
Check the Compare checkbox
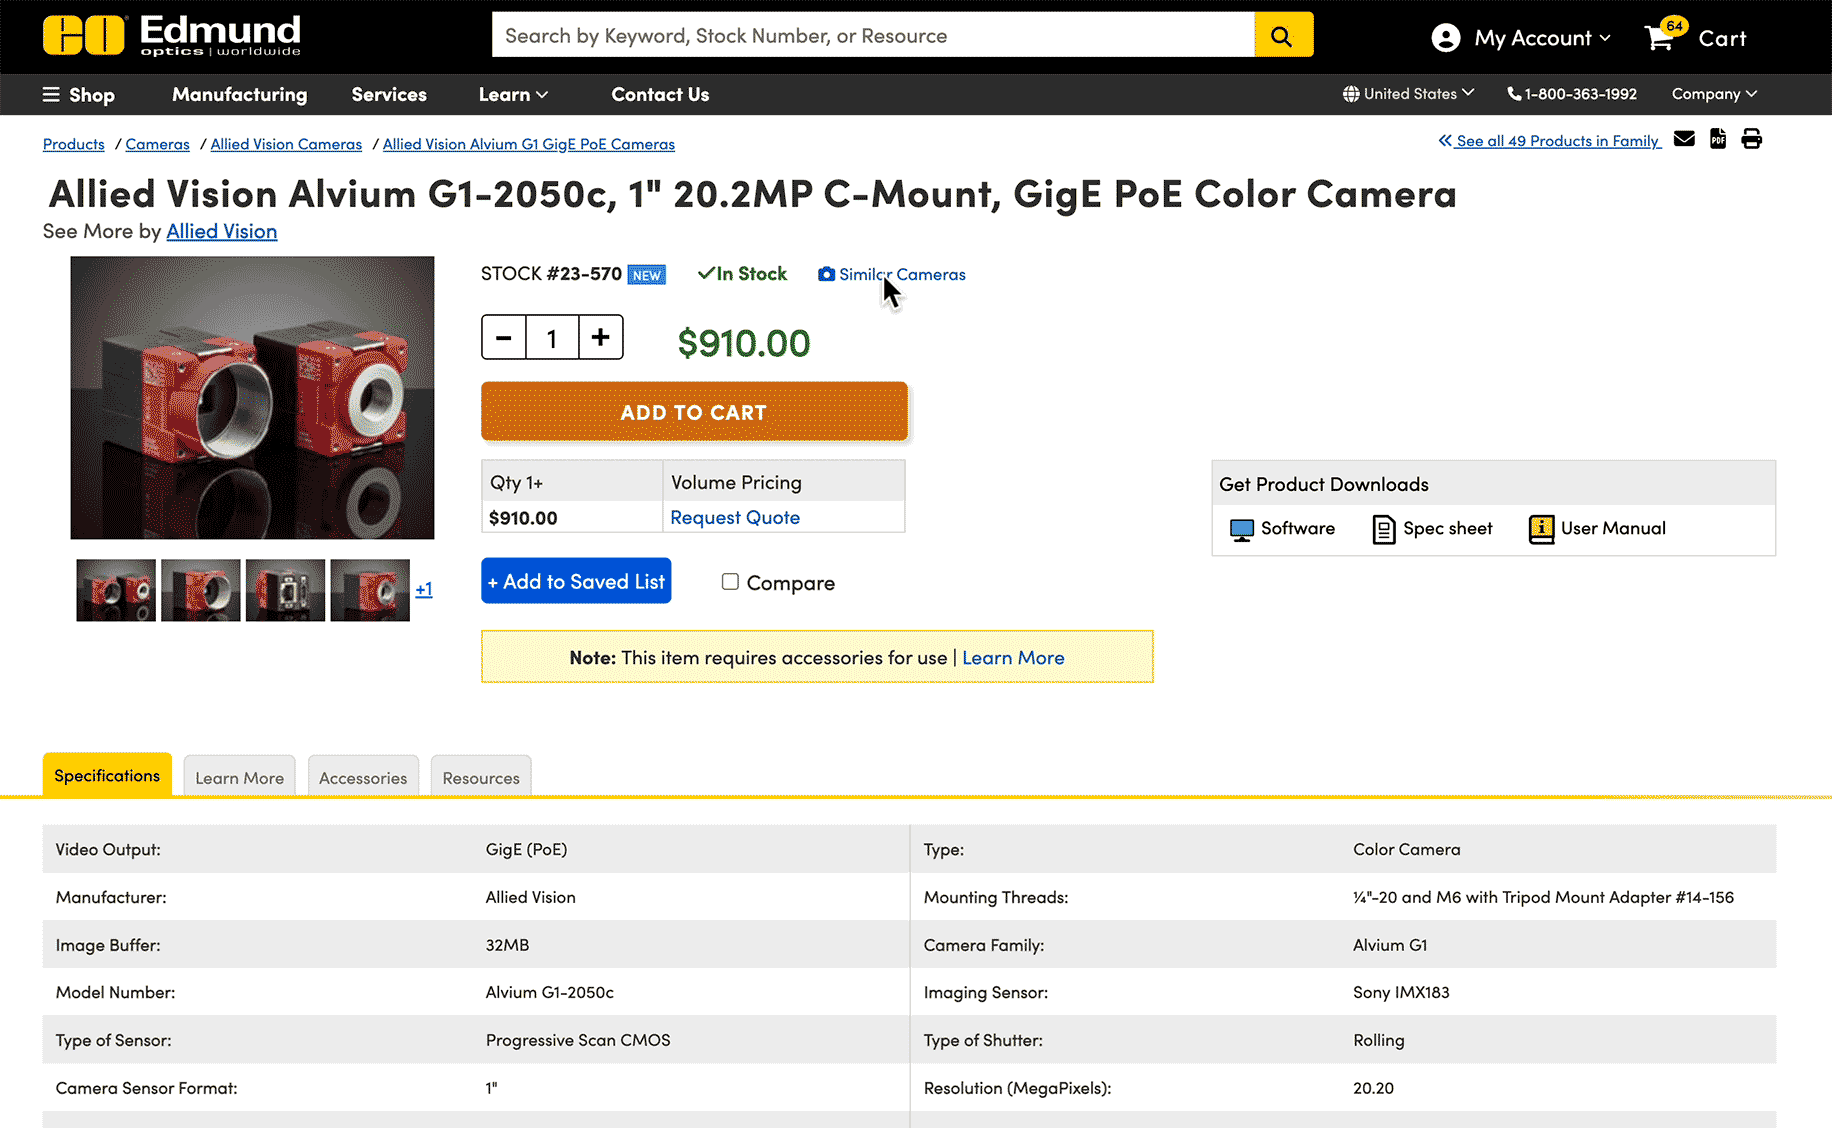point(730,582)
